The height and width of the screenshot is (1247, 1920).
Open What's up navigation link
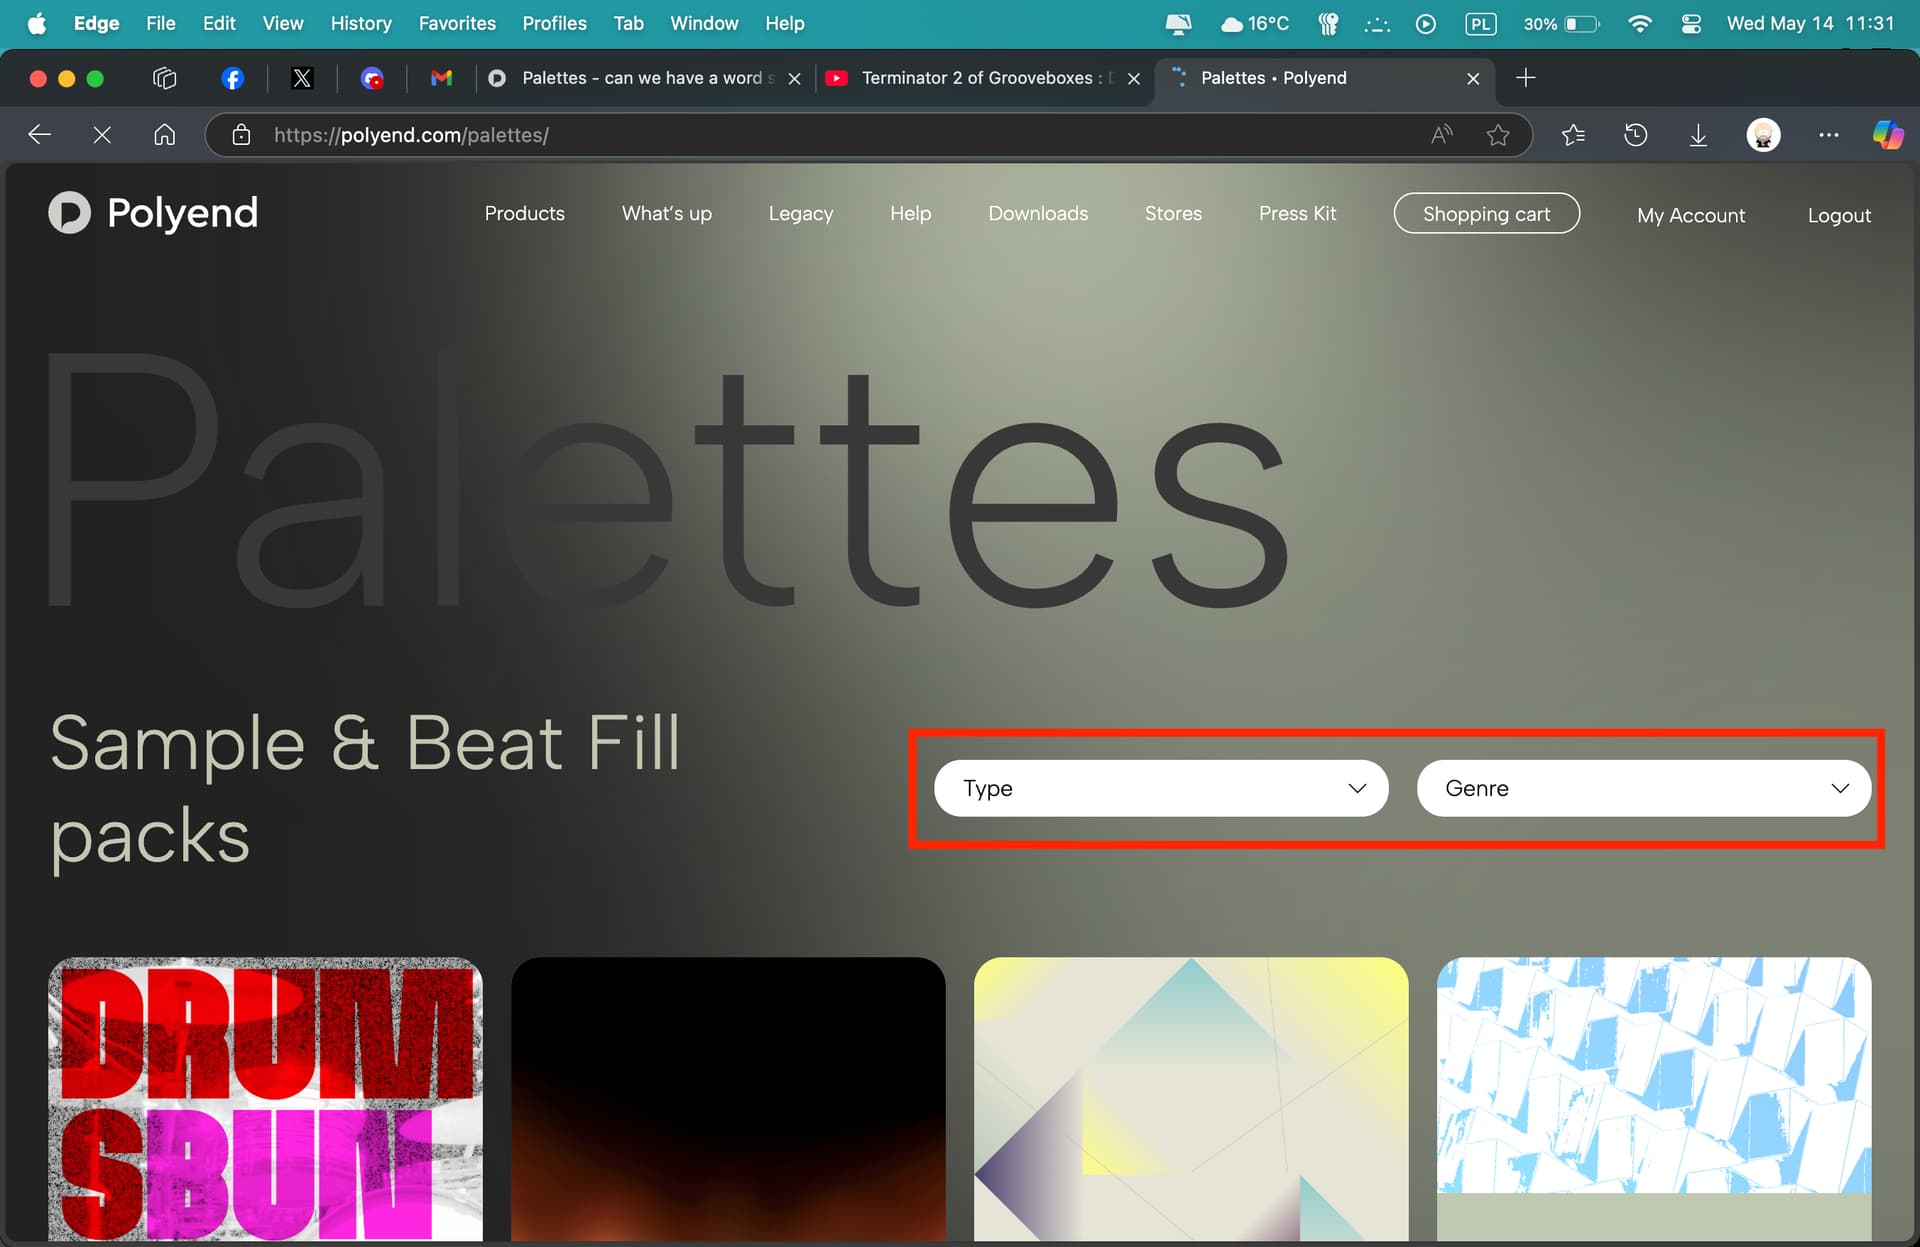pyautogui.click(x=667, y=213)
